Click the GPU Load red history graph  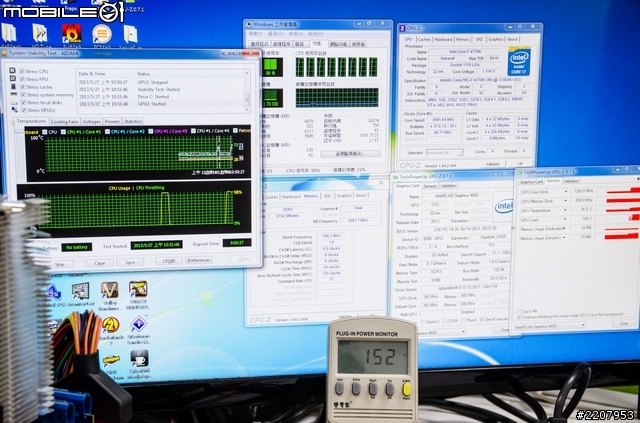[618, 219]
